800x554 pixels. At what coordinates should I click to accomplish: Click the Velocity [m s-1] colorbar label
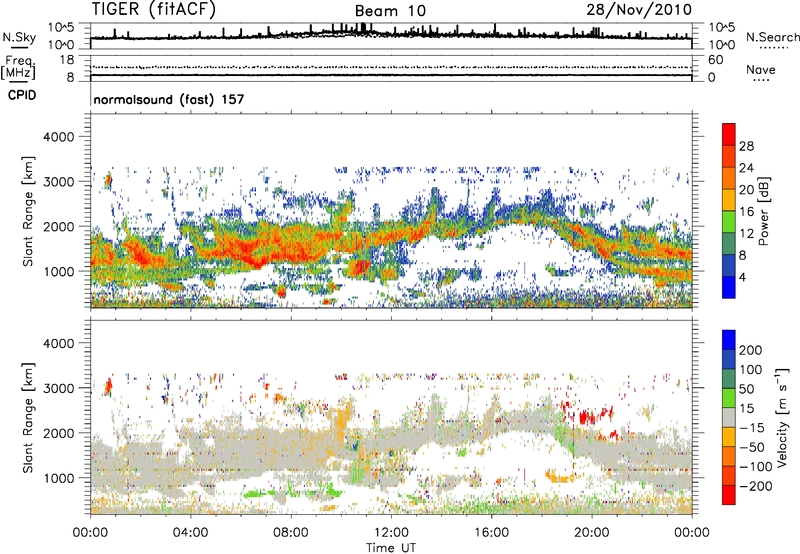click(x=781, y=417)
